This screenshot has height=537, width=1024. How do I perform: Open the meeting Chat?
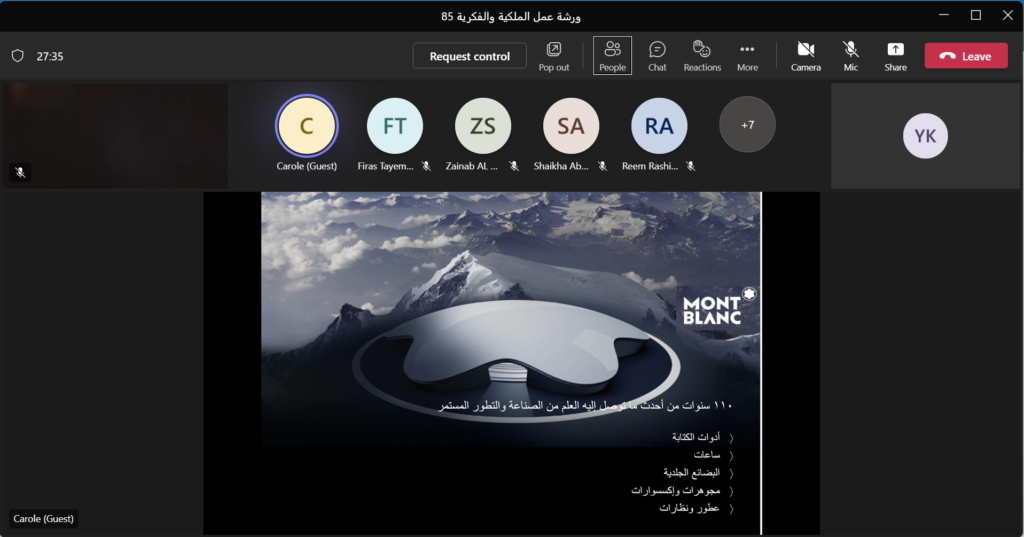[657, 56]
